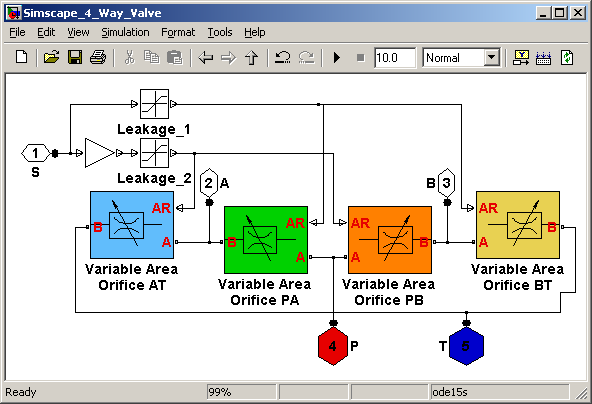Image resolution: width=592 pixels, height=404 pixels.
Task: Navigate forward with the right arrow icon
Action: click(x=228, y=58)
